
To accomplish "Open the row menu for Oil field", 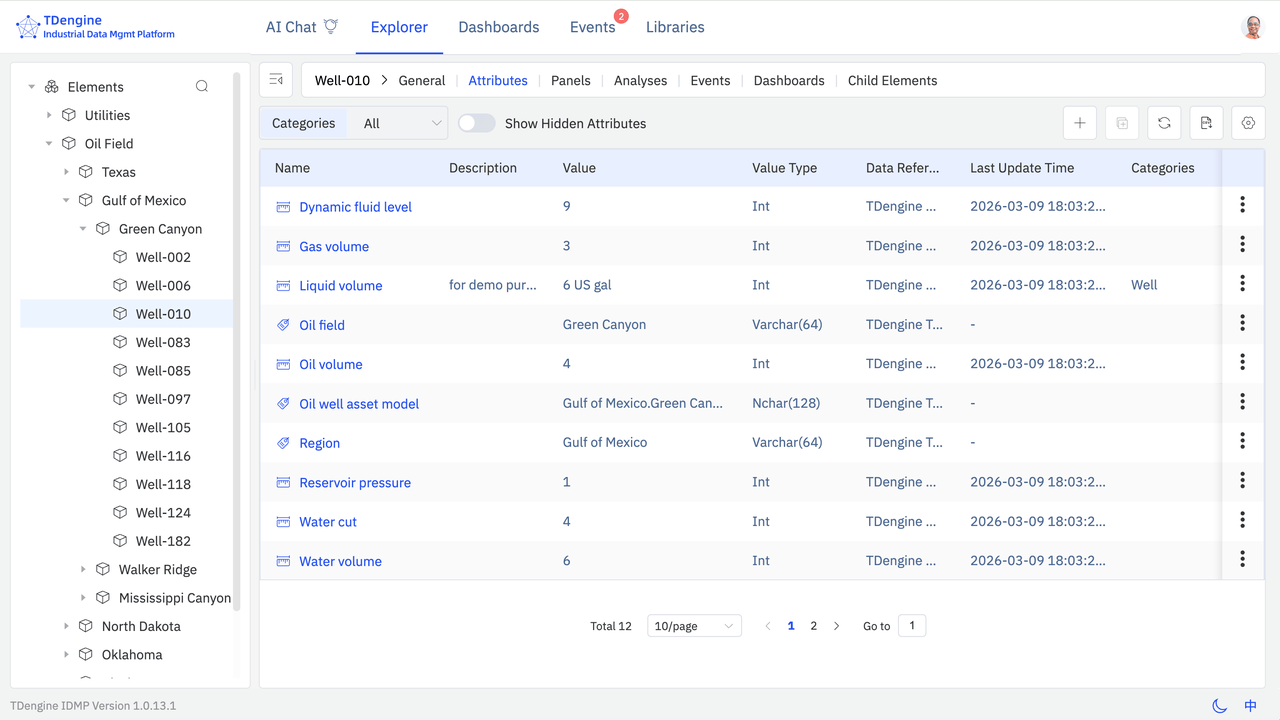I will click(1242, 323).
